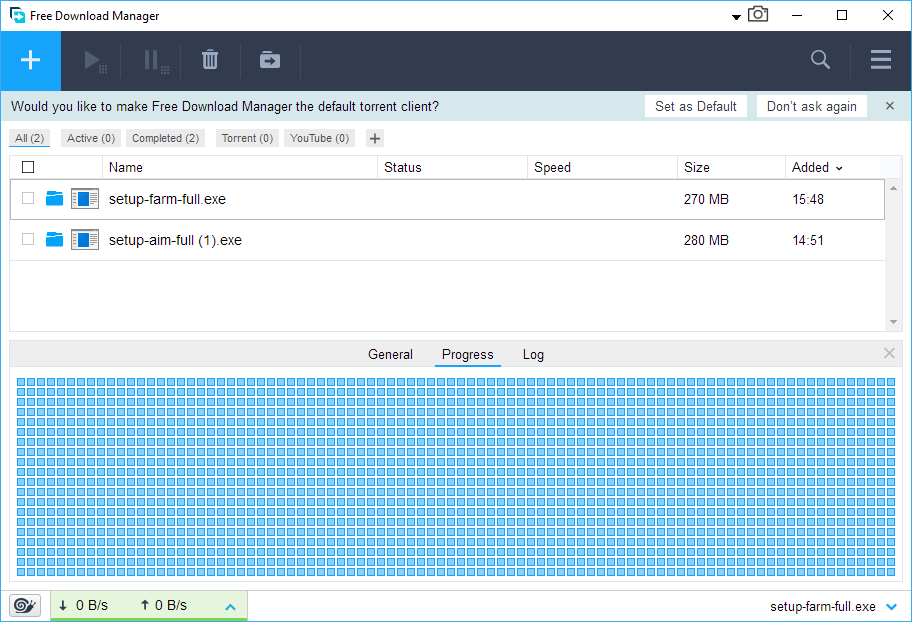Open folder of setup-farm-full.exe
The height and width of the screenshot is (622, 912).
54,198
